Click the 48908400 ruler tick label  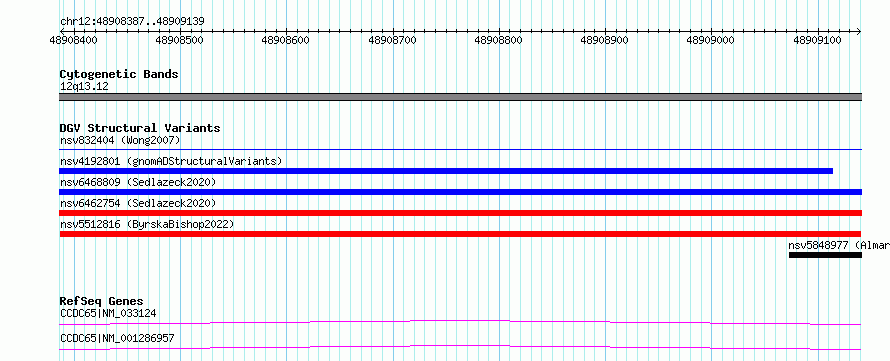(74, 40)
